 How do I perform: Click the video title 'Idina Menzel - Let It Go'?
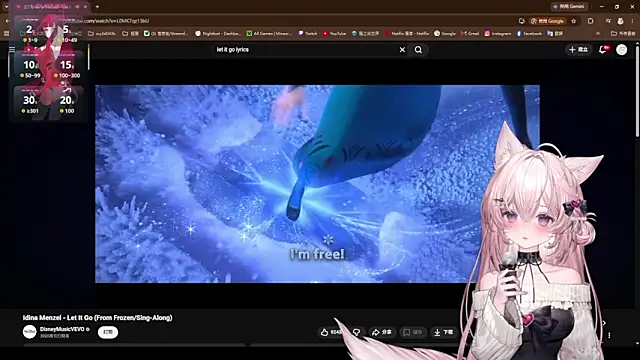pyautogui.click(x=97, y=318)
